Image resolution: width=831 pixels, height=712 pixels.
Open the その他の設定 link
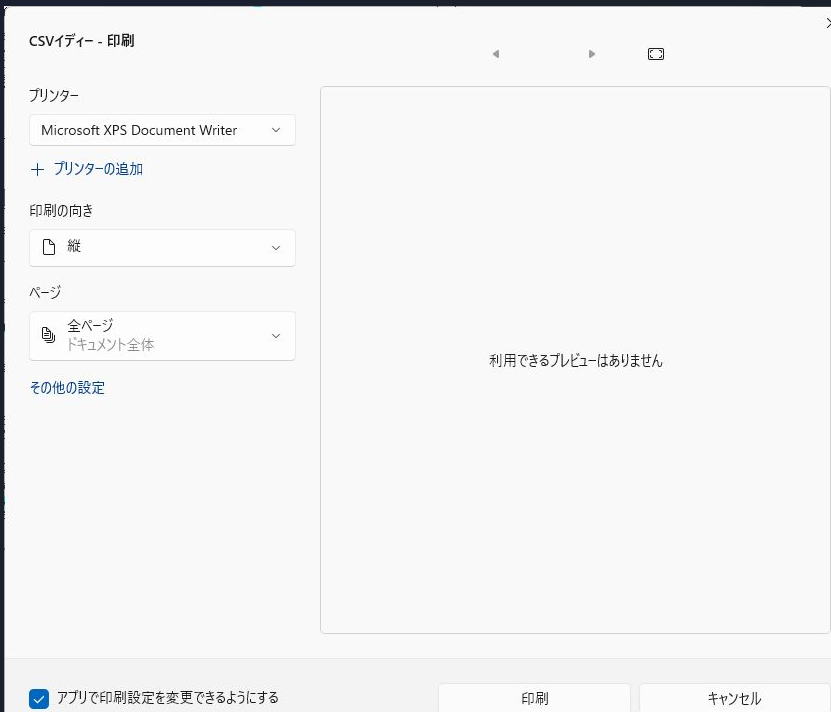pos(67,388)
